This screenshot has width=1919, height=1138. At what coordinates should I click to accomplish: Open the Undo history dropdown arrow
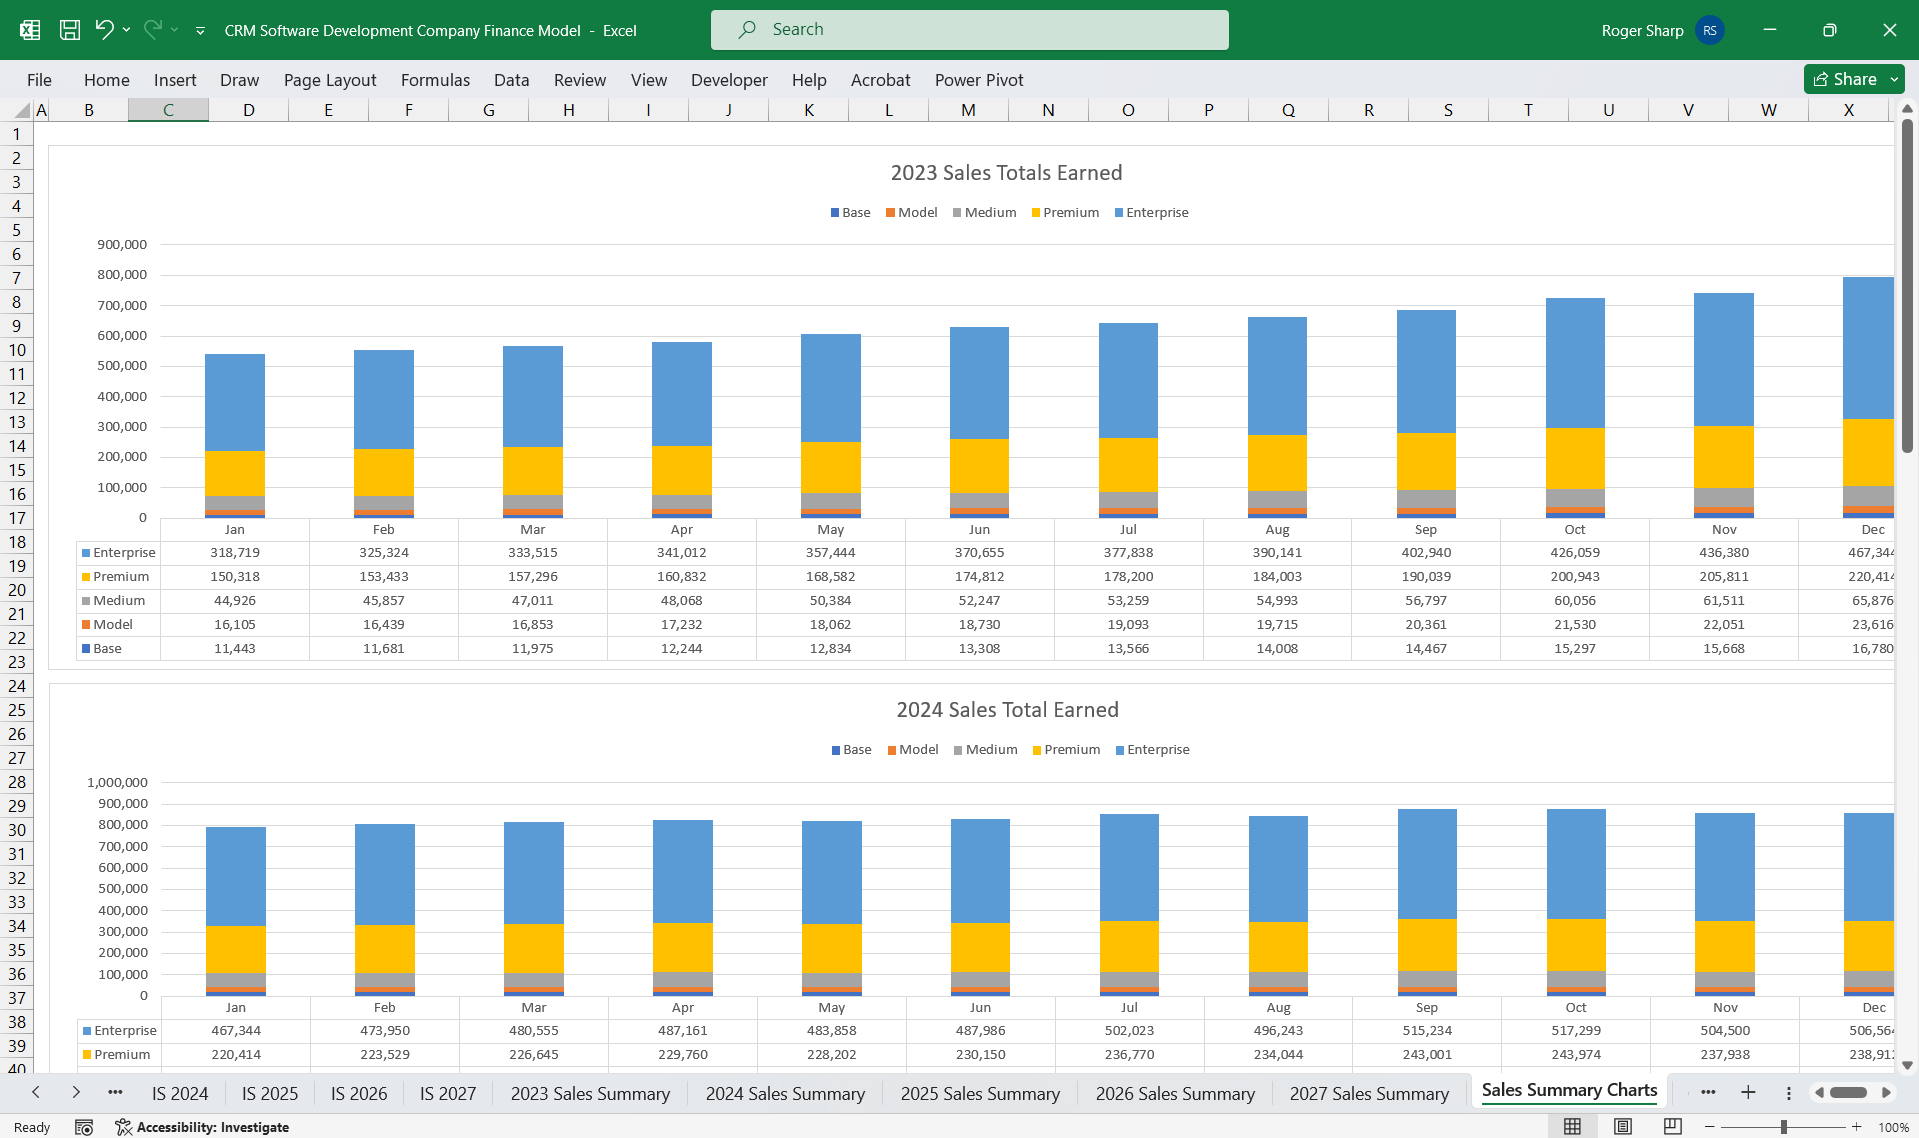(x=126, y=29)
